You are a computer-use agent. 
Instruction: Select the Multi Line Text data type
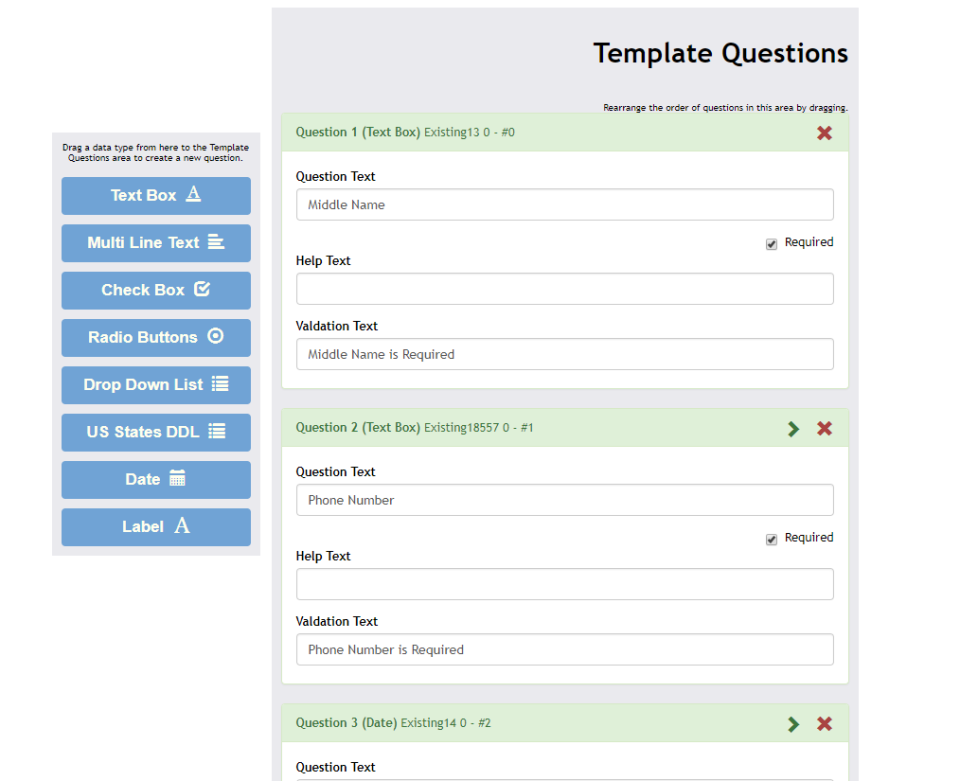pos(156,243)
